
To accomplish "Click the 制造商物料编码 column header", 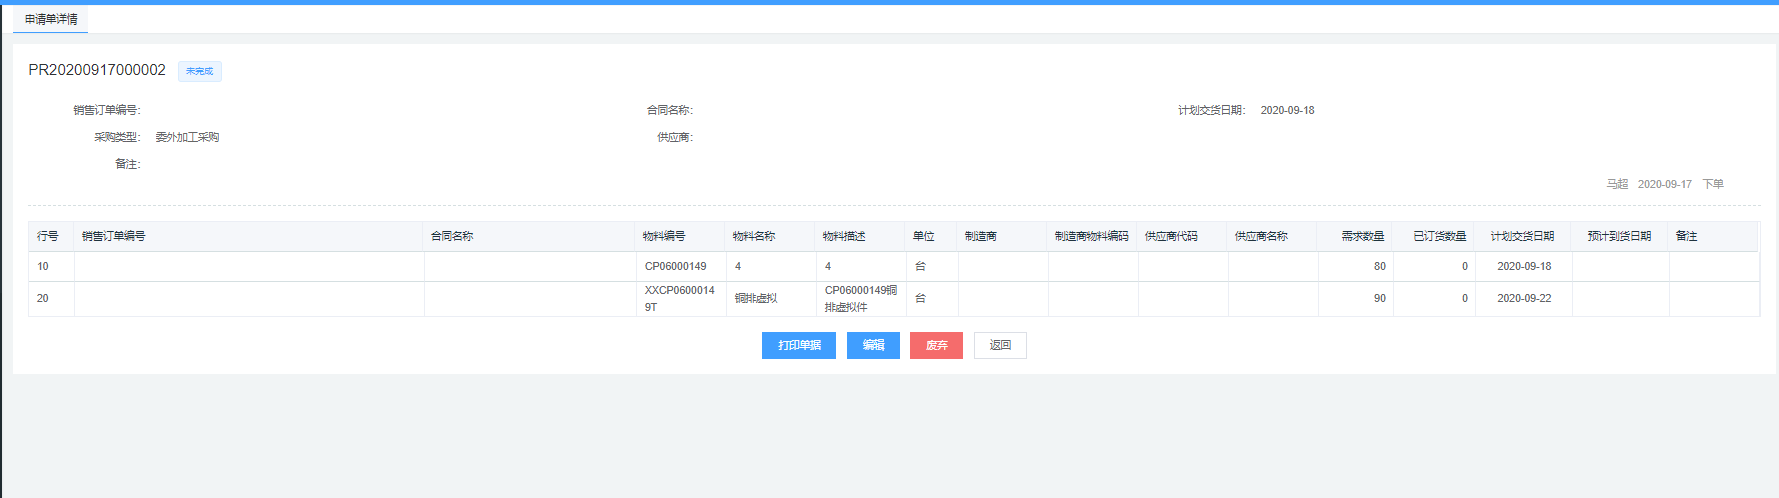I will [1091, 236].
